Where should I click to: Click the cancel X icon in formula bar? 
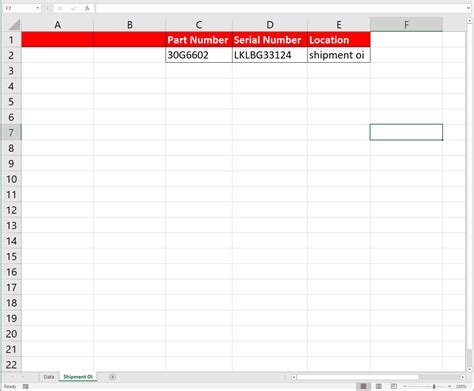(60, 8)
